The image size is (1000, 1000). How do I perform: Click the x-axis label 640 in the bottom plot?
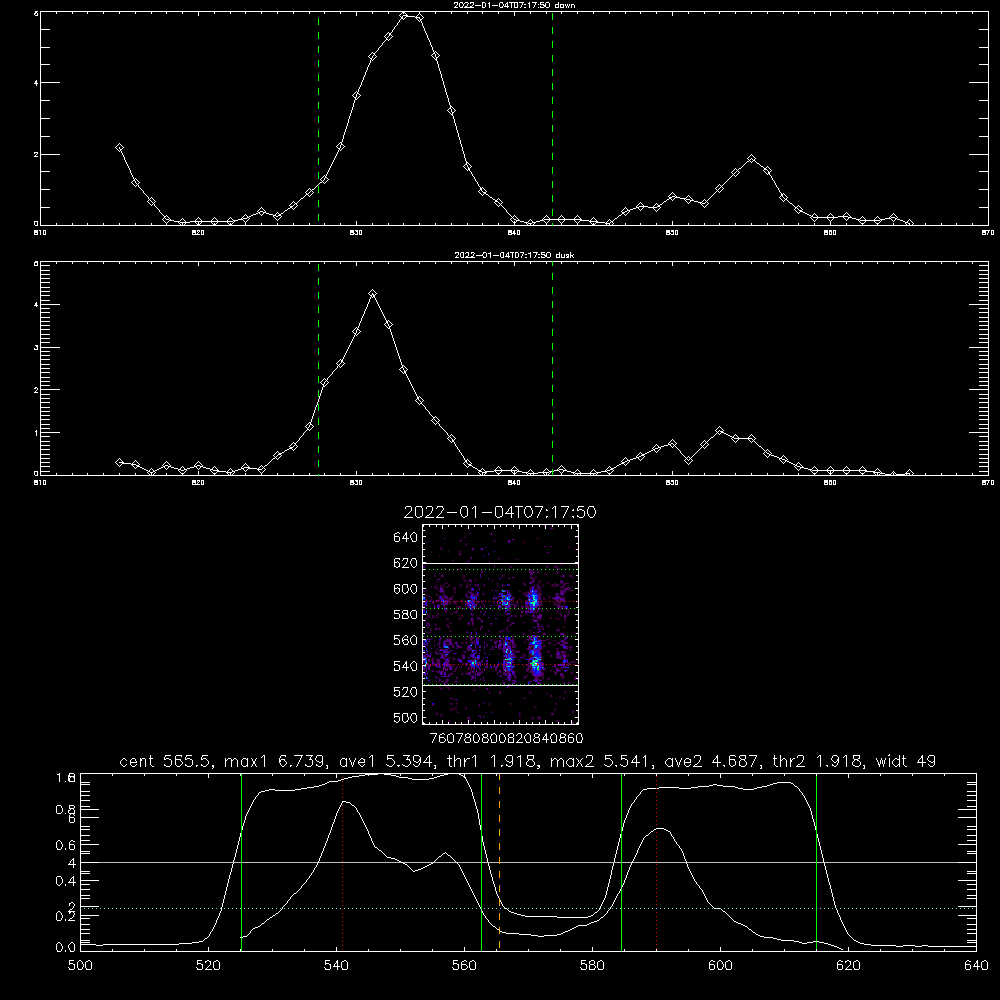pos(976,966)
